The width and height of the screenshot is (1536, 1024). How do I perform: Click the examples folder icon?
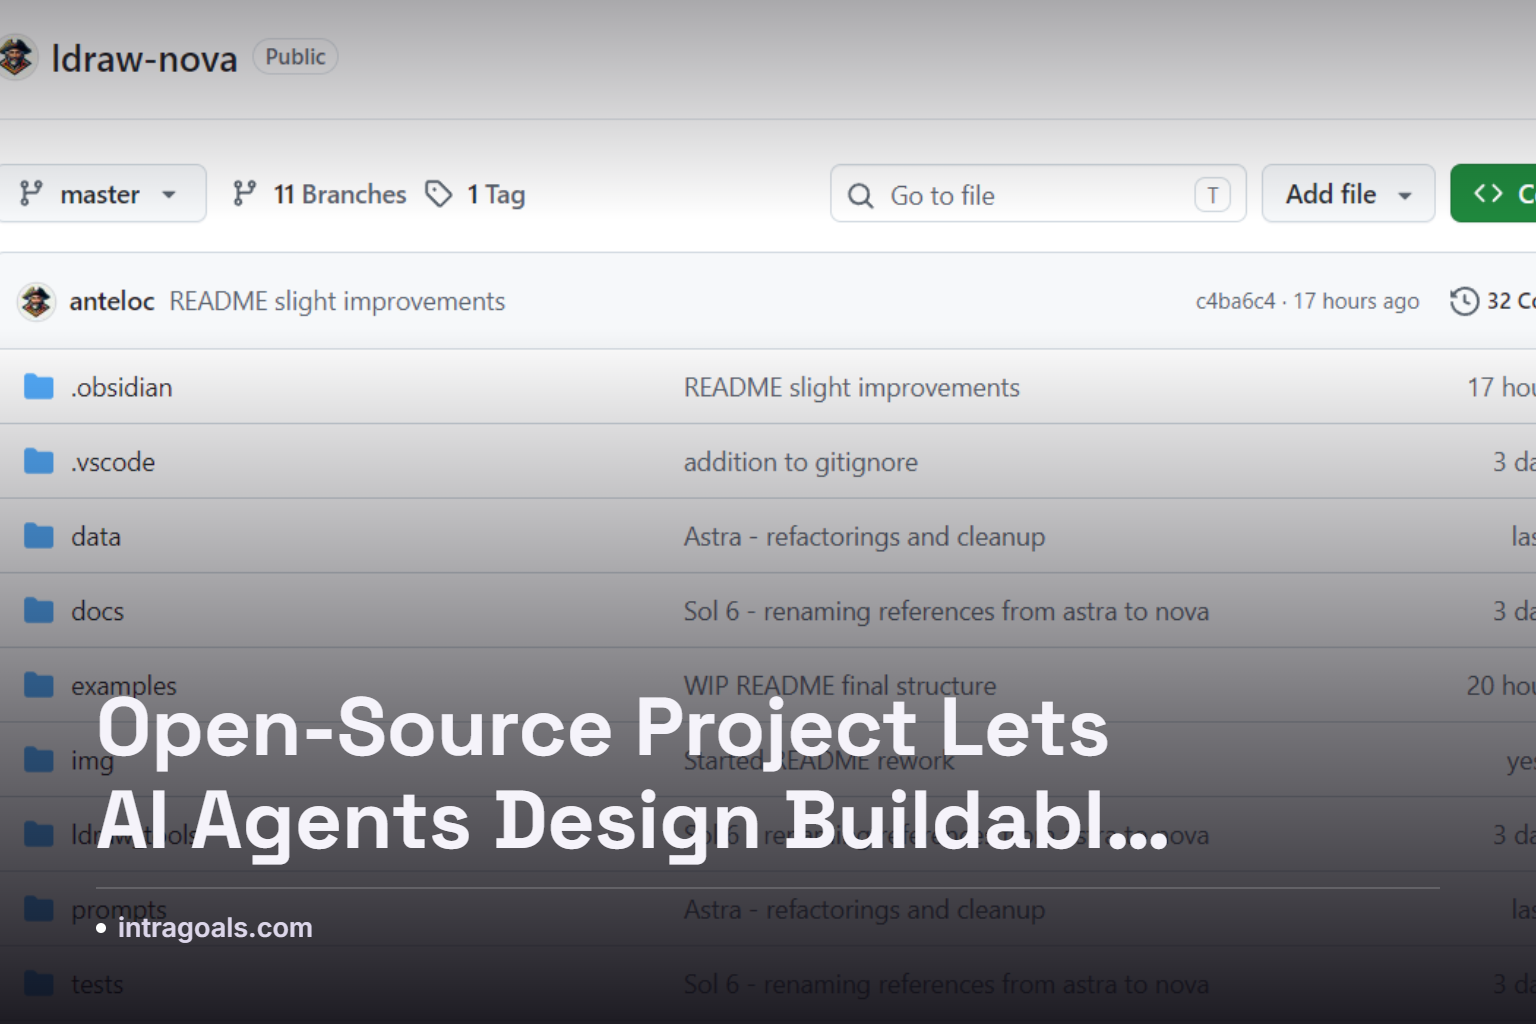click(x=38, y=685)
